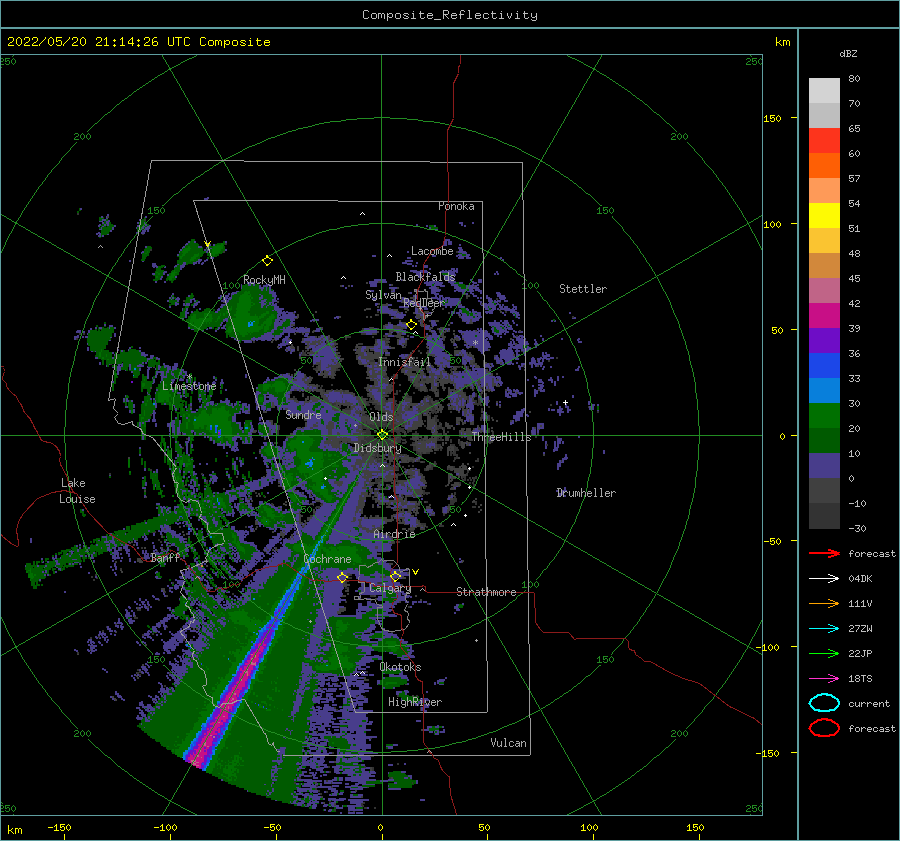Click the 04DK legend text
This screenshot has width=900, height=841.
click(860, 578)
